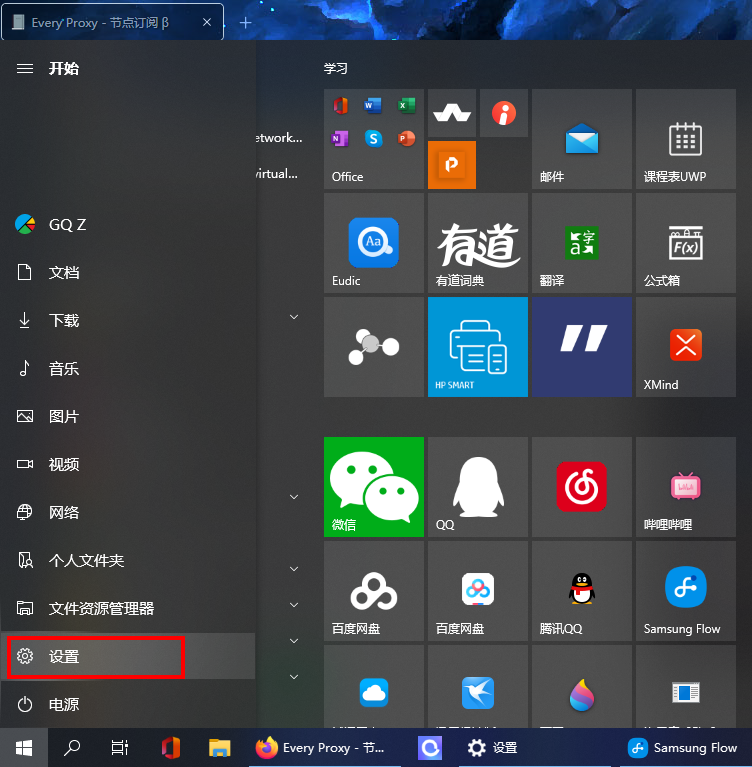Open the red circle i tile
Viewport: 752px width, 767px height.
click(504, 113)
